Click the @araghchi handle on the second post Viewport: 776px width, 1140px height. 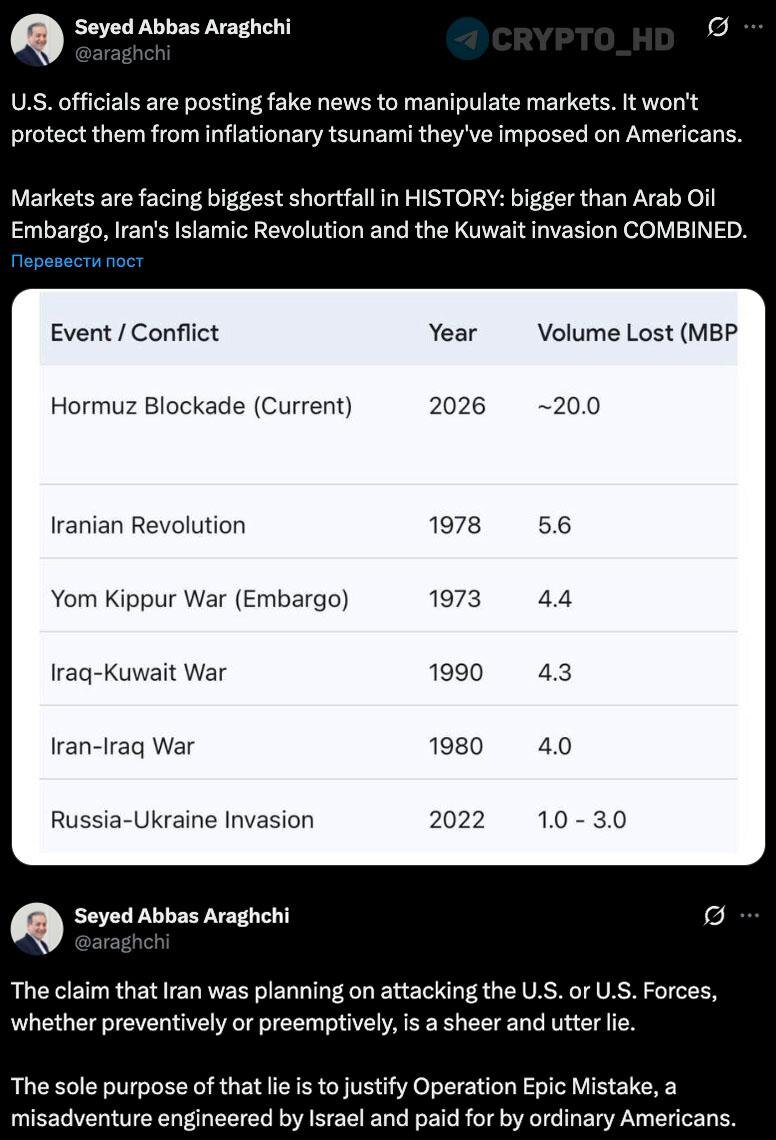(x=122, y=941)
